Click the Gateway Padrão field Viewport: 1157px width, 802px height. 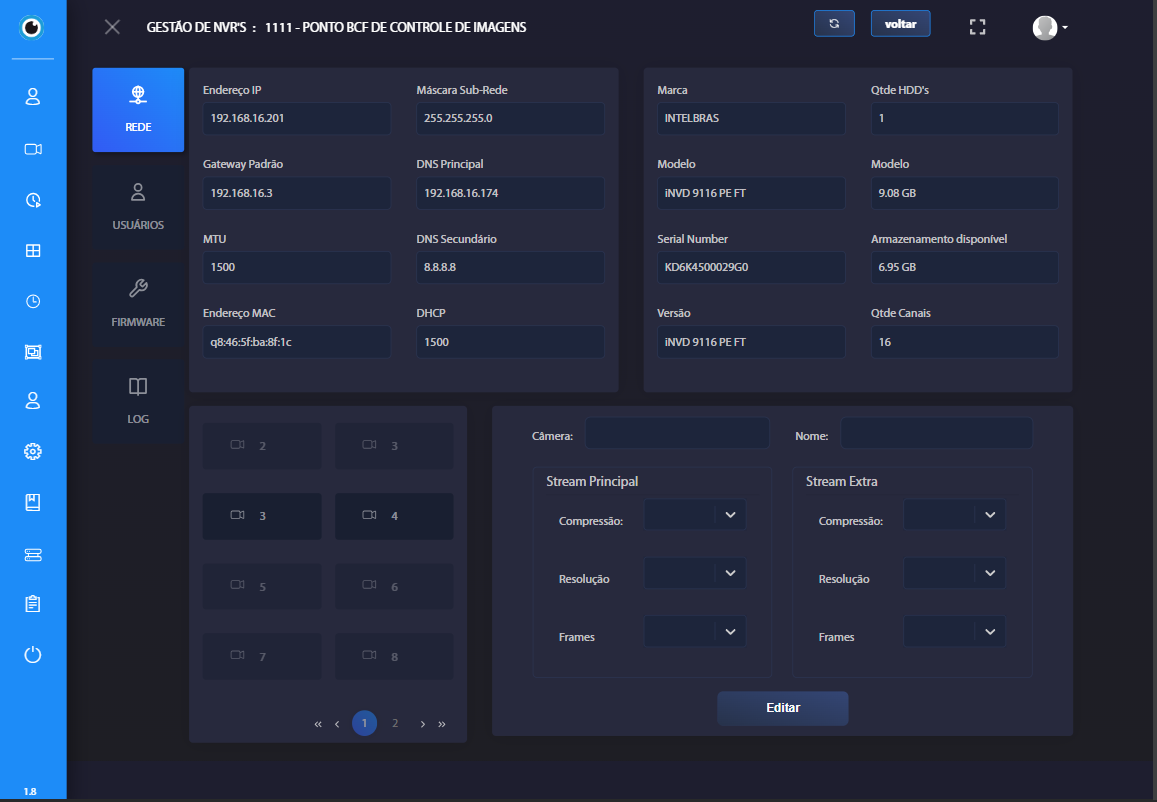297,193
